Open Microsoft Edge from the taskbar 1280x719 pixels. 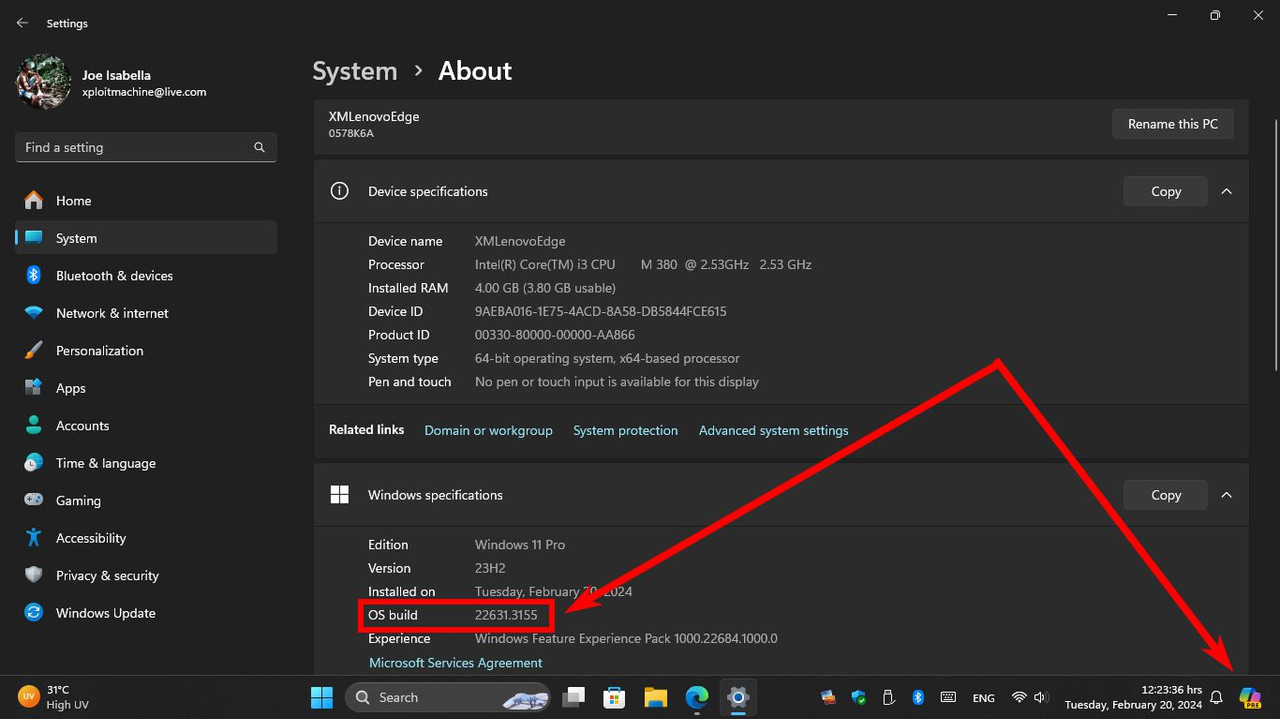coord(696,697)
